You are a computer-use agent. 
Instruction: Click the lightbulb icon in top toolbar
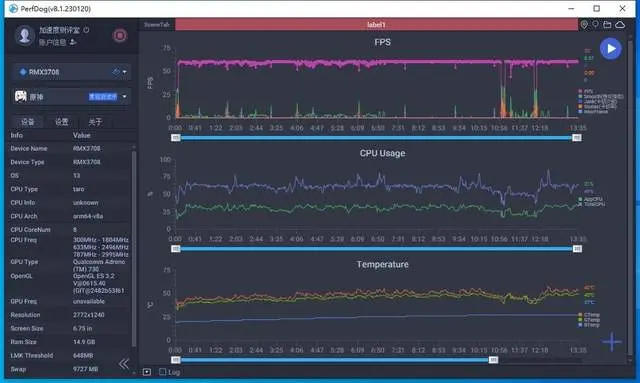(x=596, y=24)
